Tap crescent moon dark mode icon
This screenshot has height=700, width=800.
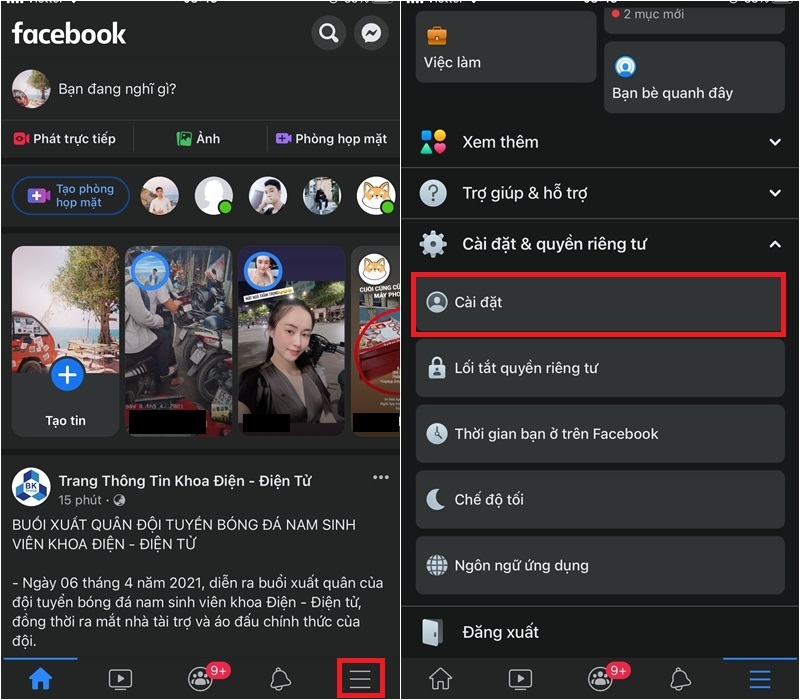click(x=436, y=499)
